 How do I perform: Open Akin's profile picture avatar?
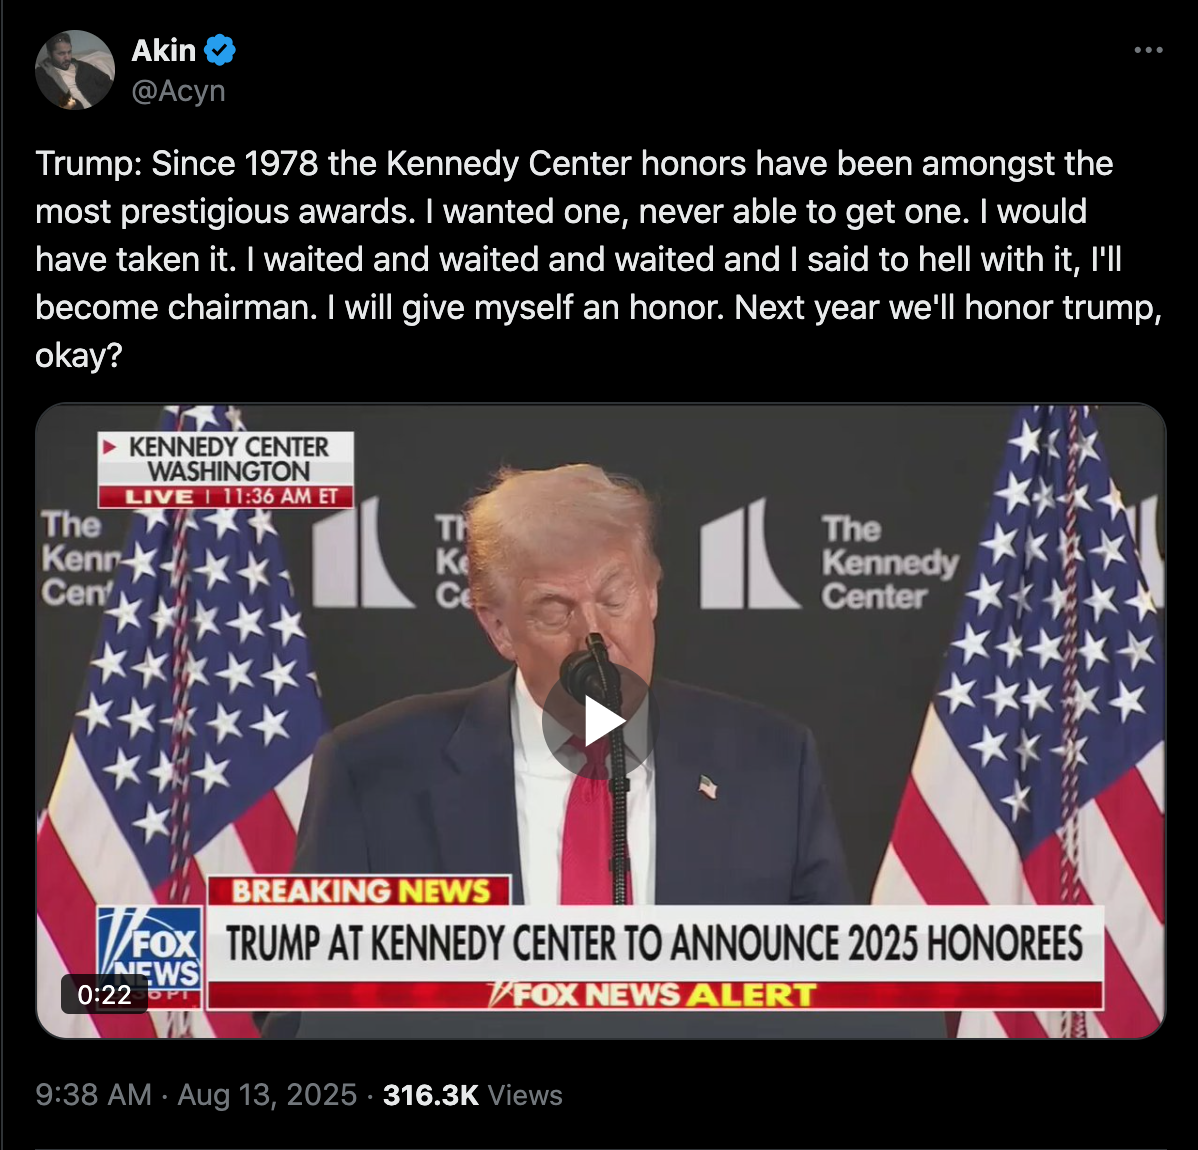[75, 70]
